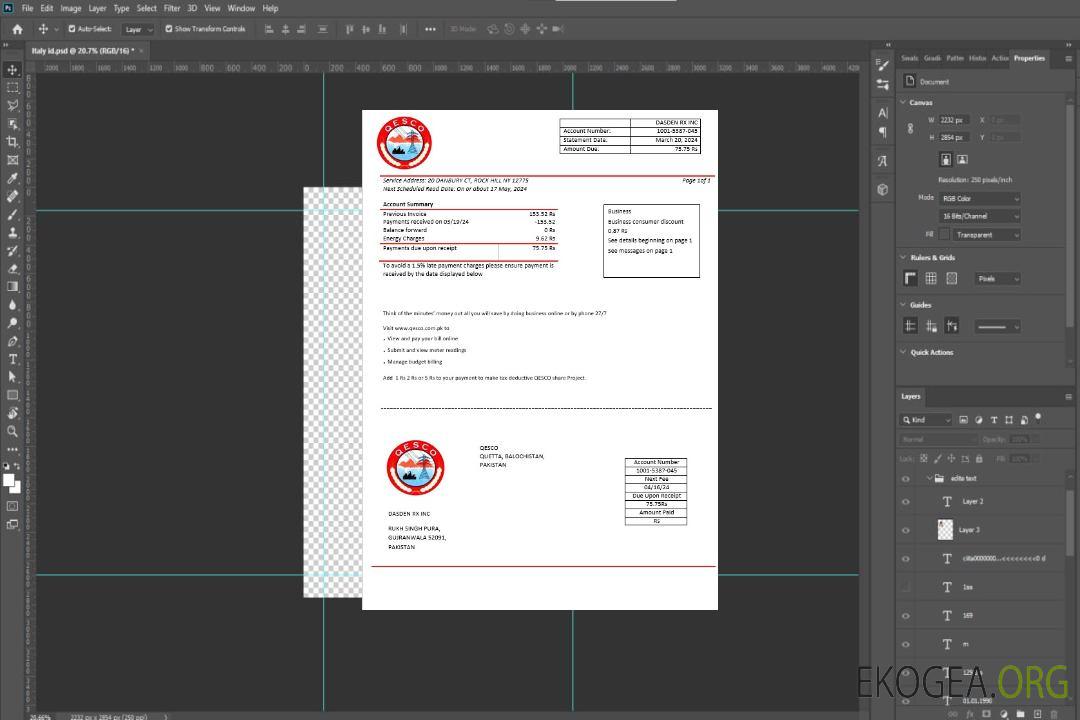Hide the 'edite text' group
Screen dimensions: 1080x720
coord(906,479)
